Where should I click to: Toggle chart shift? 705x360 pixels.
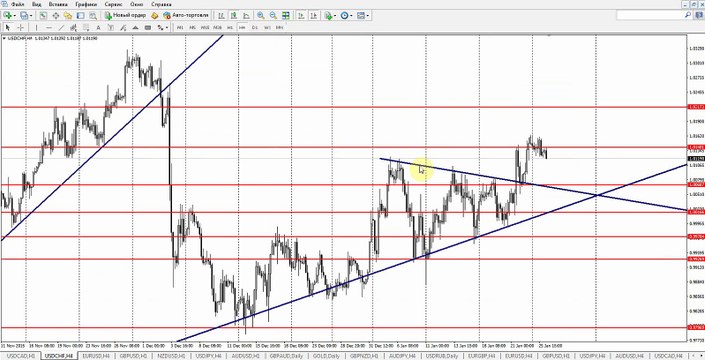313,16
